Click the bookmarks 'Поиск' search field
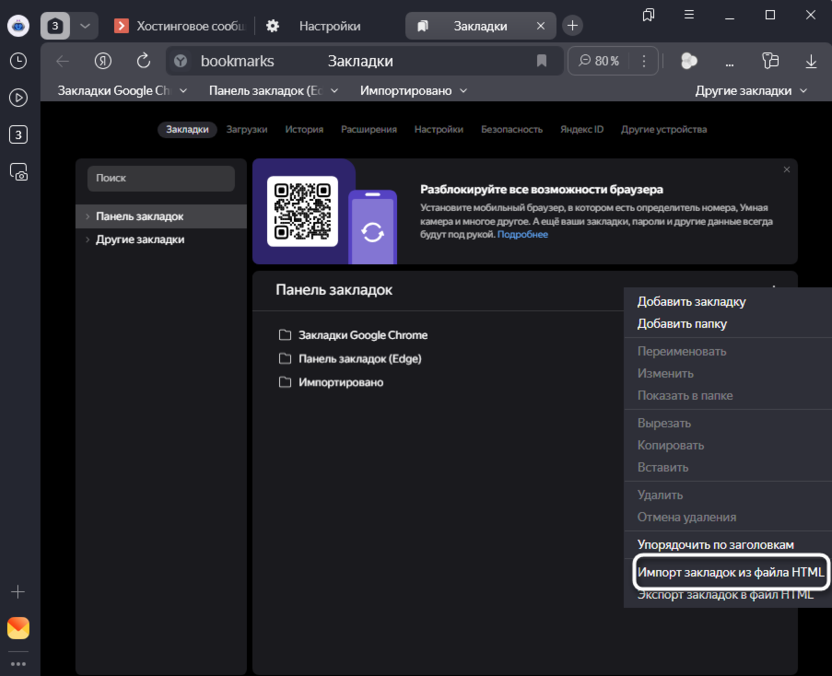This screenshot has height=676, width=832. click(x=161, y=178)
